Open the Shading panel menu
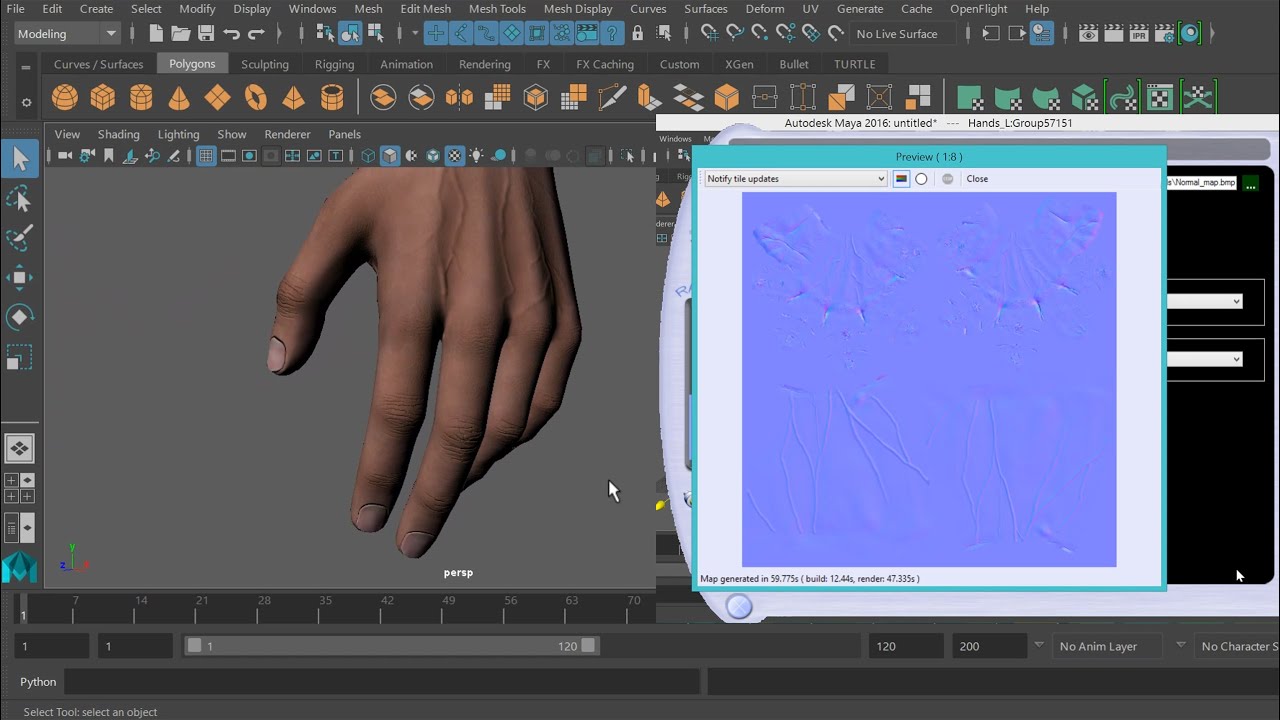The image size is (1280, 720). (118, 134)
